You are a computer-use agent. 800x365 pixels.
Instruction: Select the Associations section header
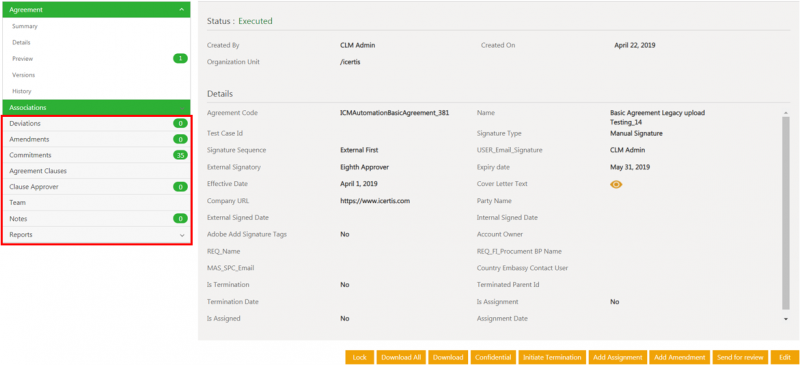pyautogui.click(x=95, y=108)
